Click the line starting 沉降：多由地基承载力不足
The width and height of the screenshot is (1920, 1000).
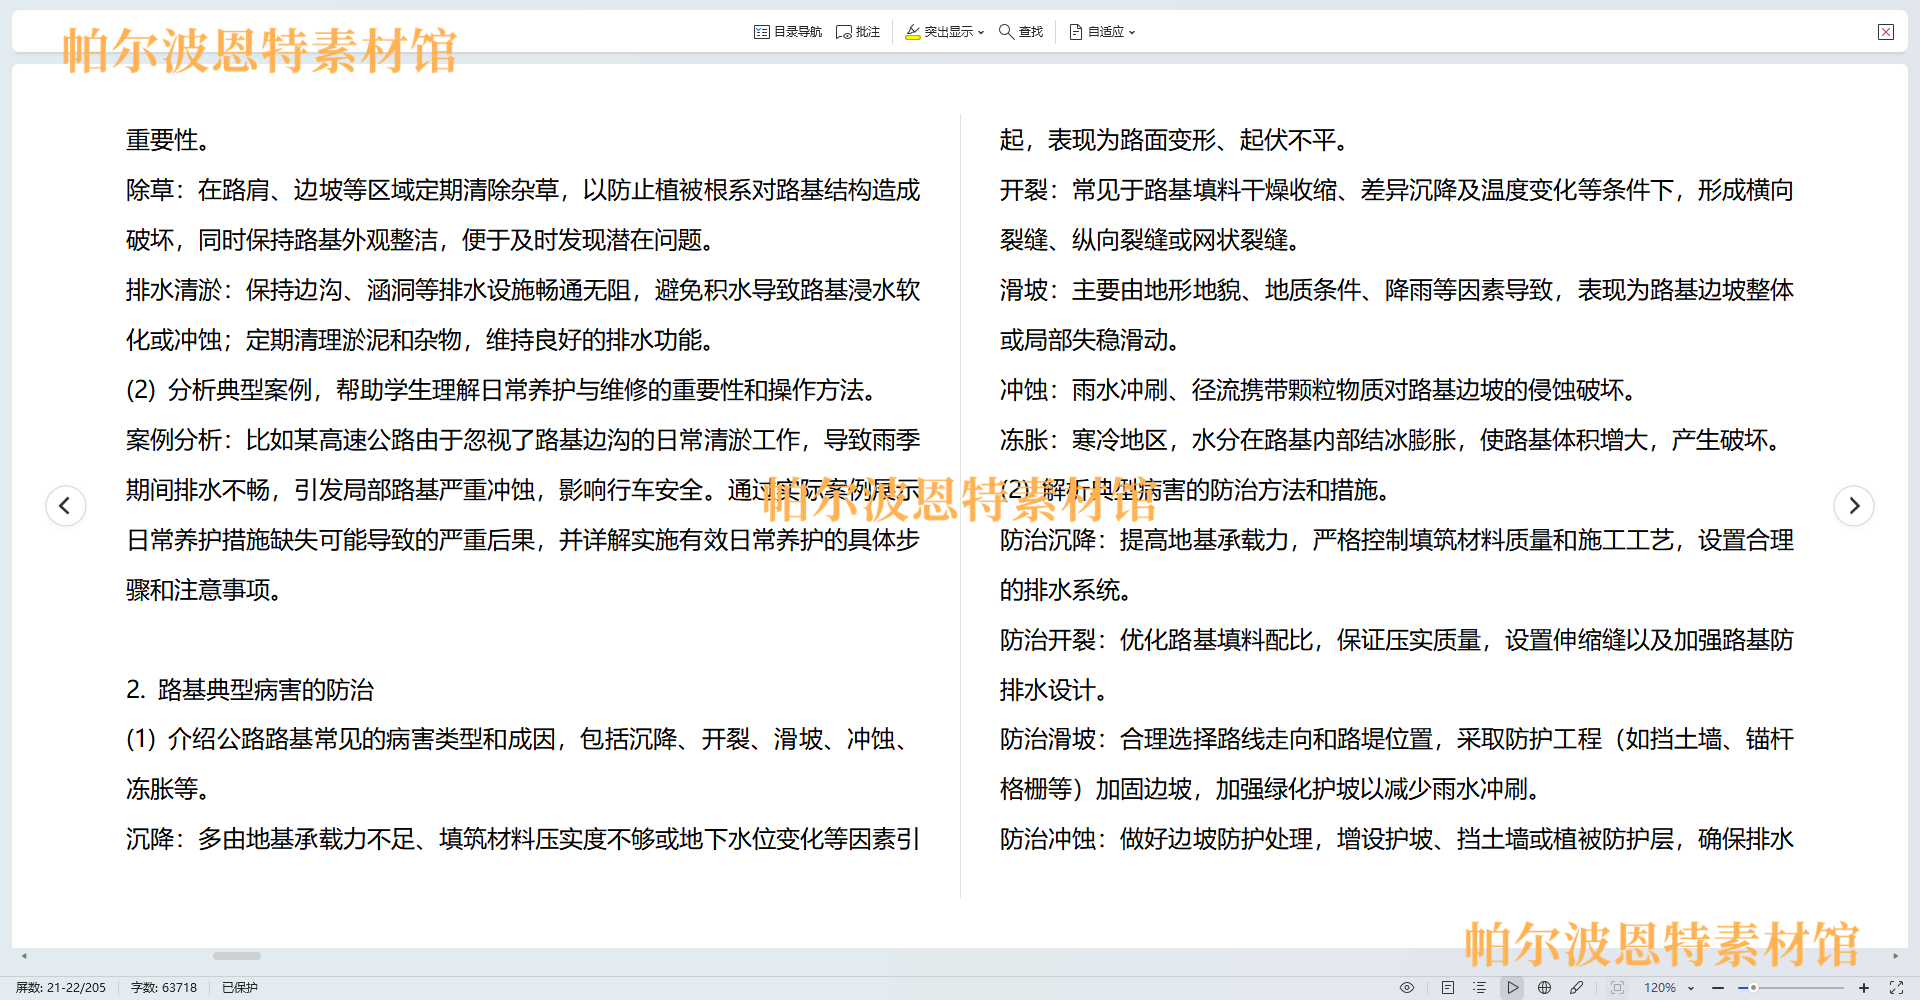click(523, 839)
